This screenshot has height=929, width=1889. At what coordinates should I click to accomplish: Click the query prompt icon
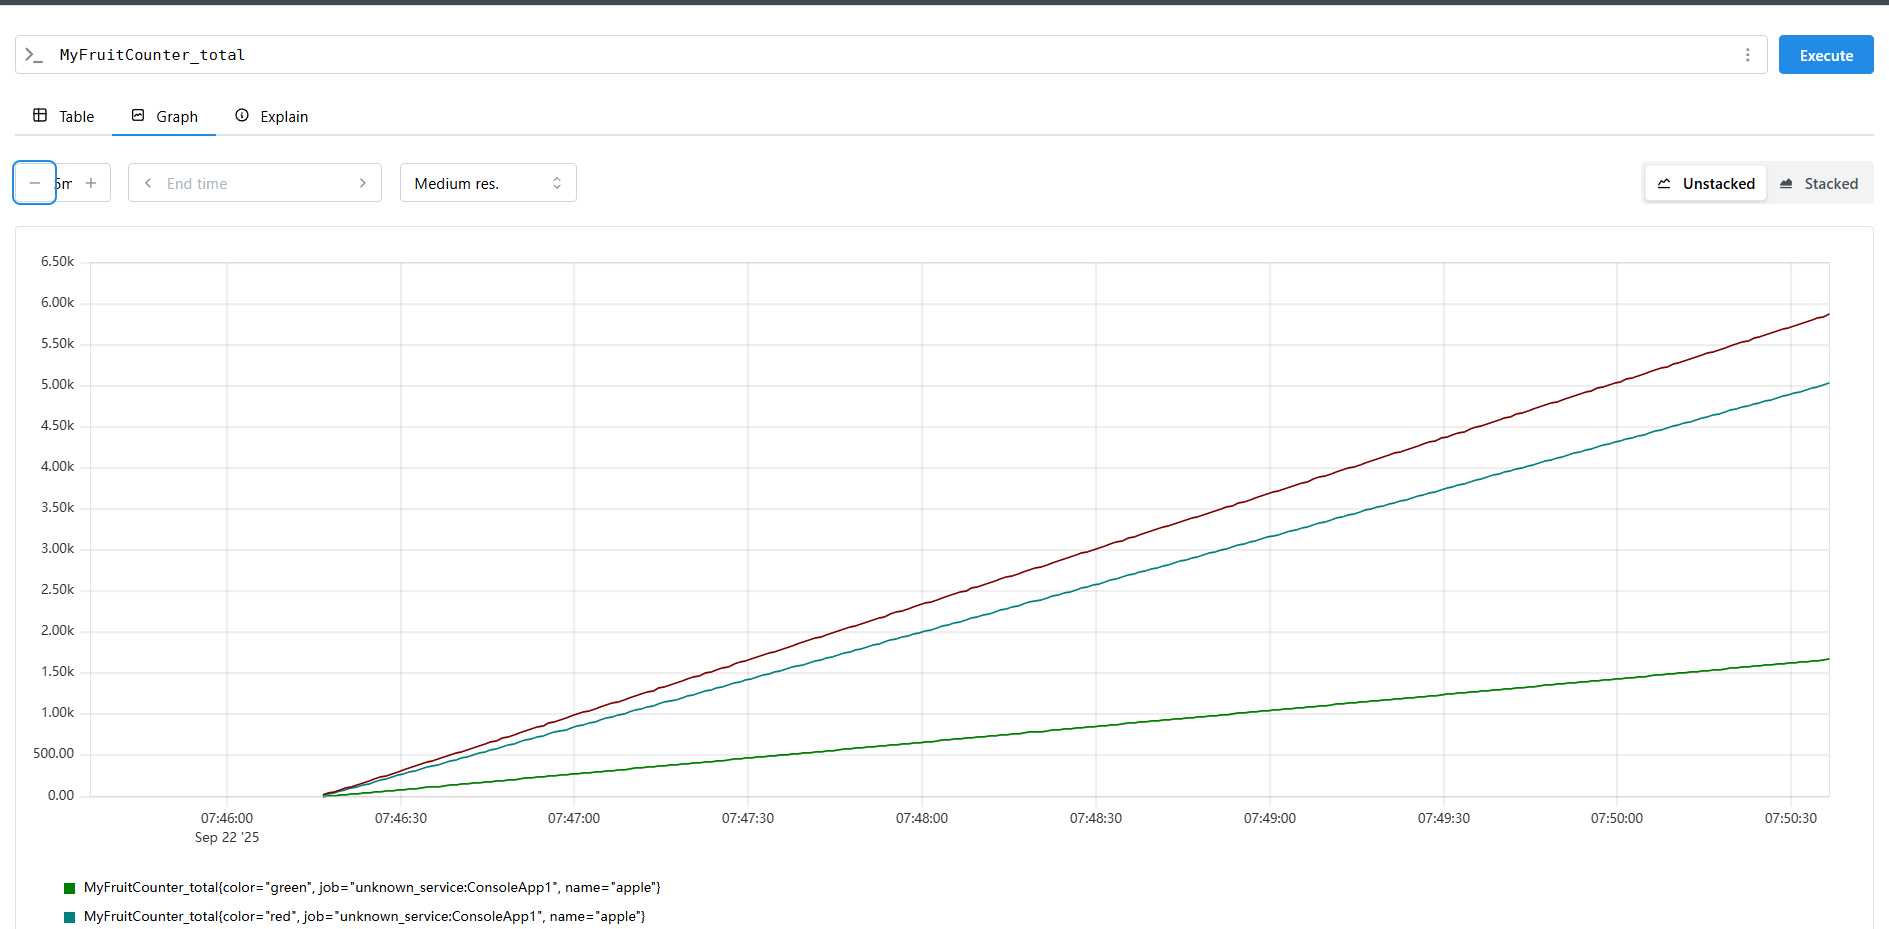[34, 55]
